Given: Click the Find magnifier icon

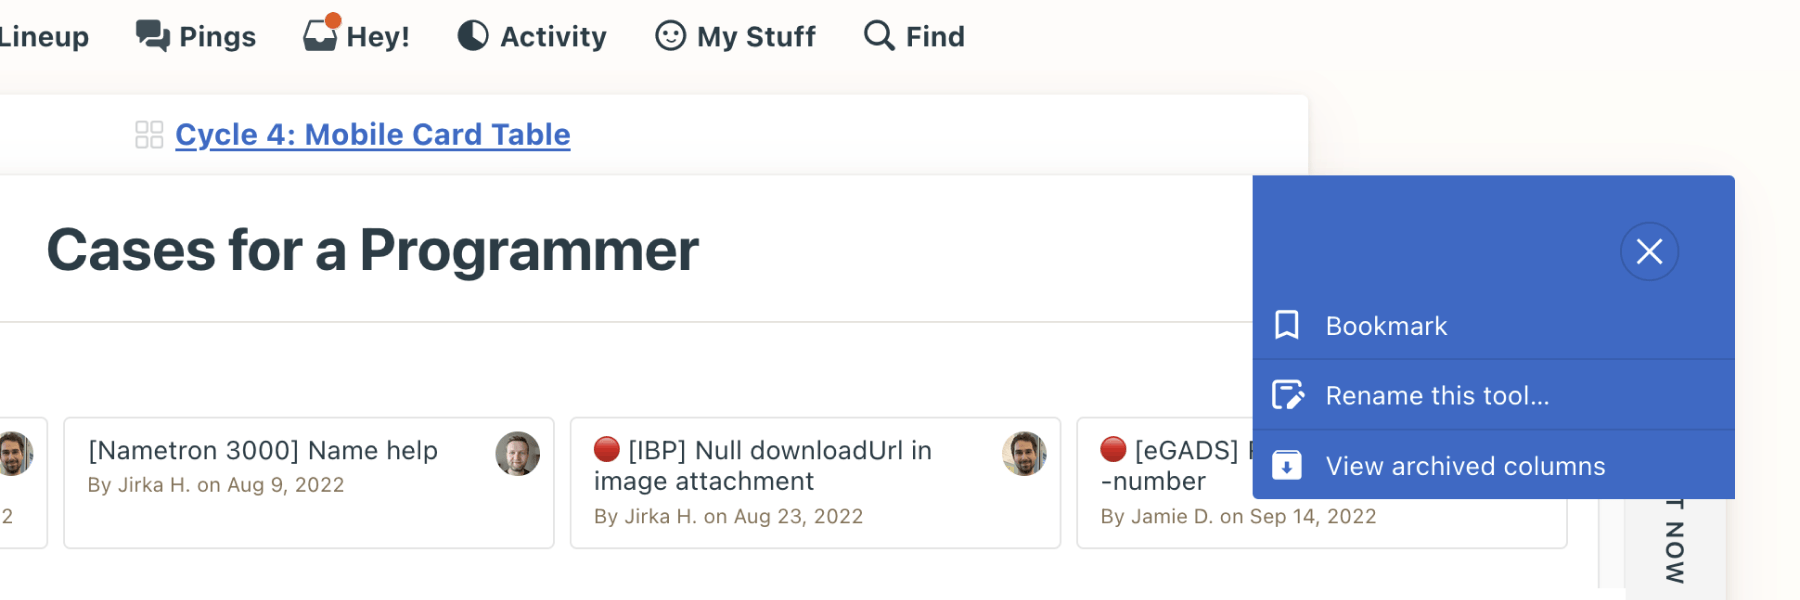Looking at the screenshot, I should coord(878,36).
